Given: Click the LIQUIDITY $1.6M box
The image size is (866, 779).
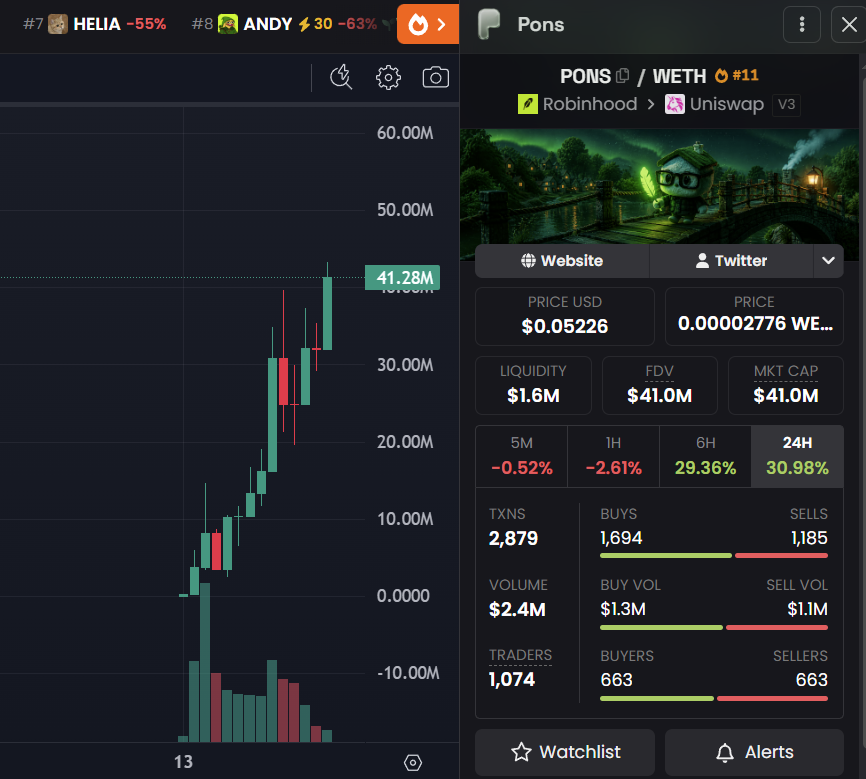Looking at the screenshot, I should pyautogui.click(x=533, y=385).
